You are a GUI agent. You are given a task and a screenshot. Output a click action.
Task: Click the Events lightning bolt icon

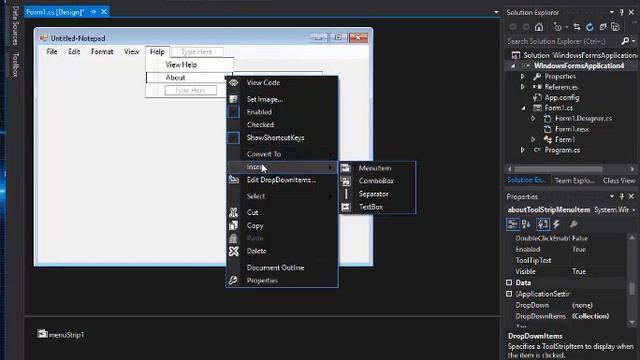pos(556,224)
